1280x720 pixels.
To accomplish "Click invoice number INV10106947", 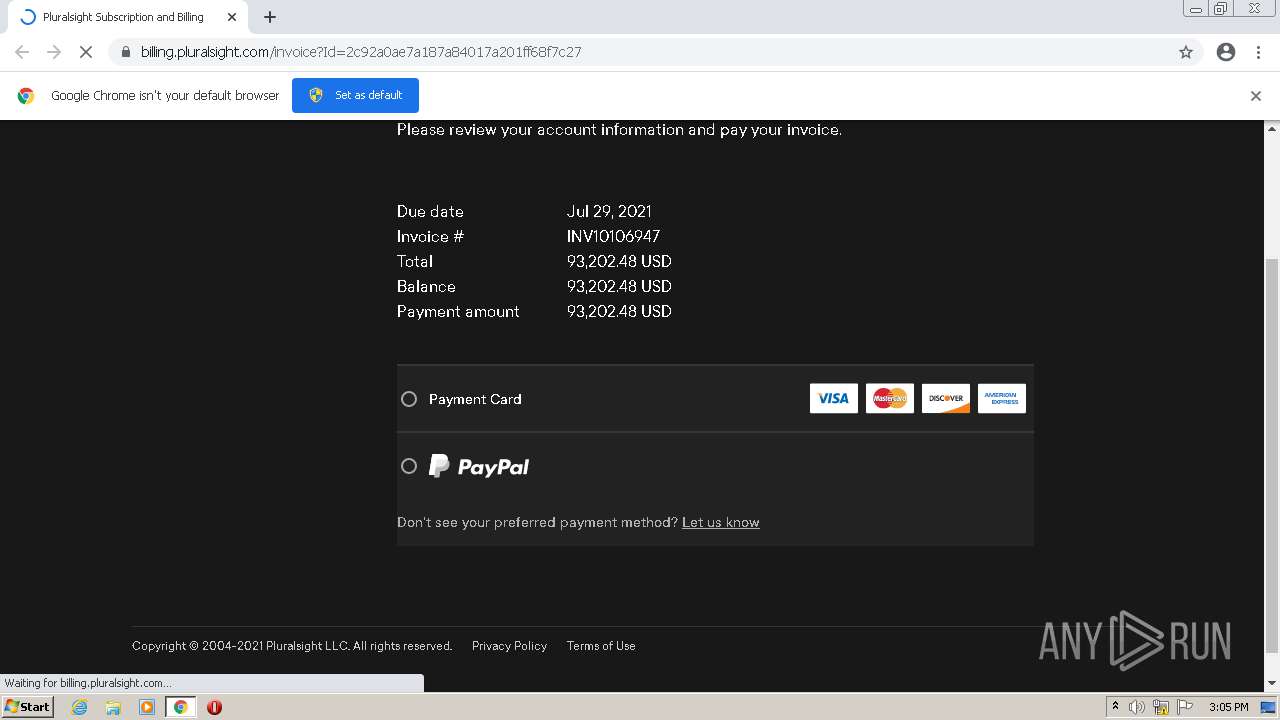I will tap(613, 236).
